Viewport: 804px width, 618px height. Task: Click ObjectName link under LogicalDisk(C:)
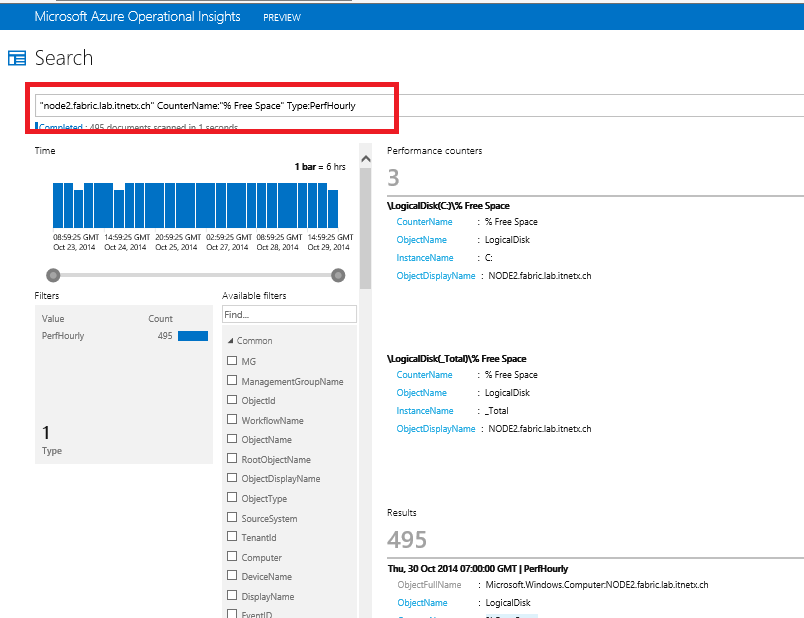click(421, 240)
